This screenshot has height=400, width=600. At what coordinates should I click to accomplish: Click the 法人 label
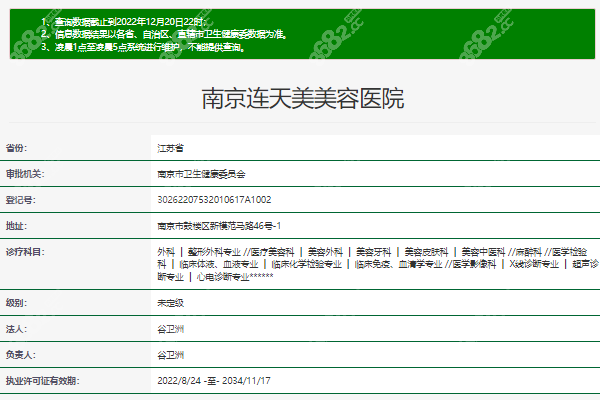click(x=16, y=329)
